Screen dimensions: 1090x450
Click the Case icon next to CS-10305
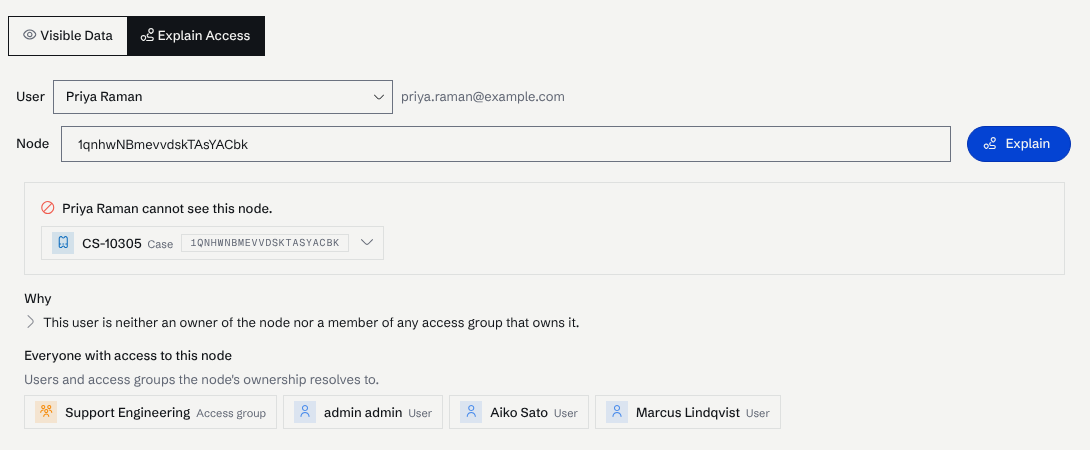pos(63,243)
